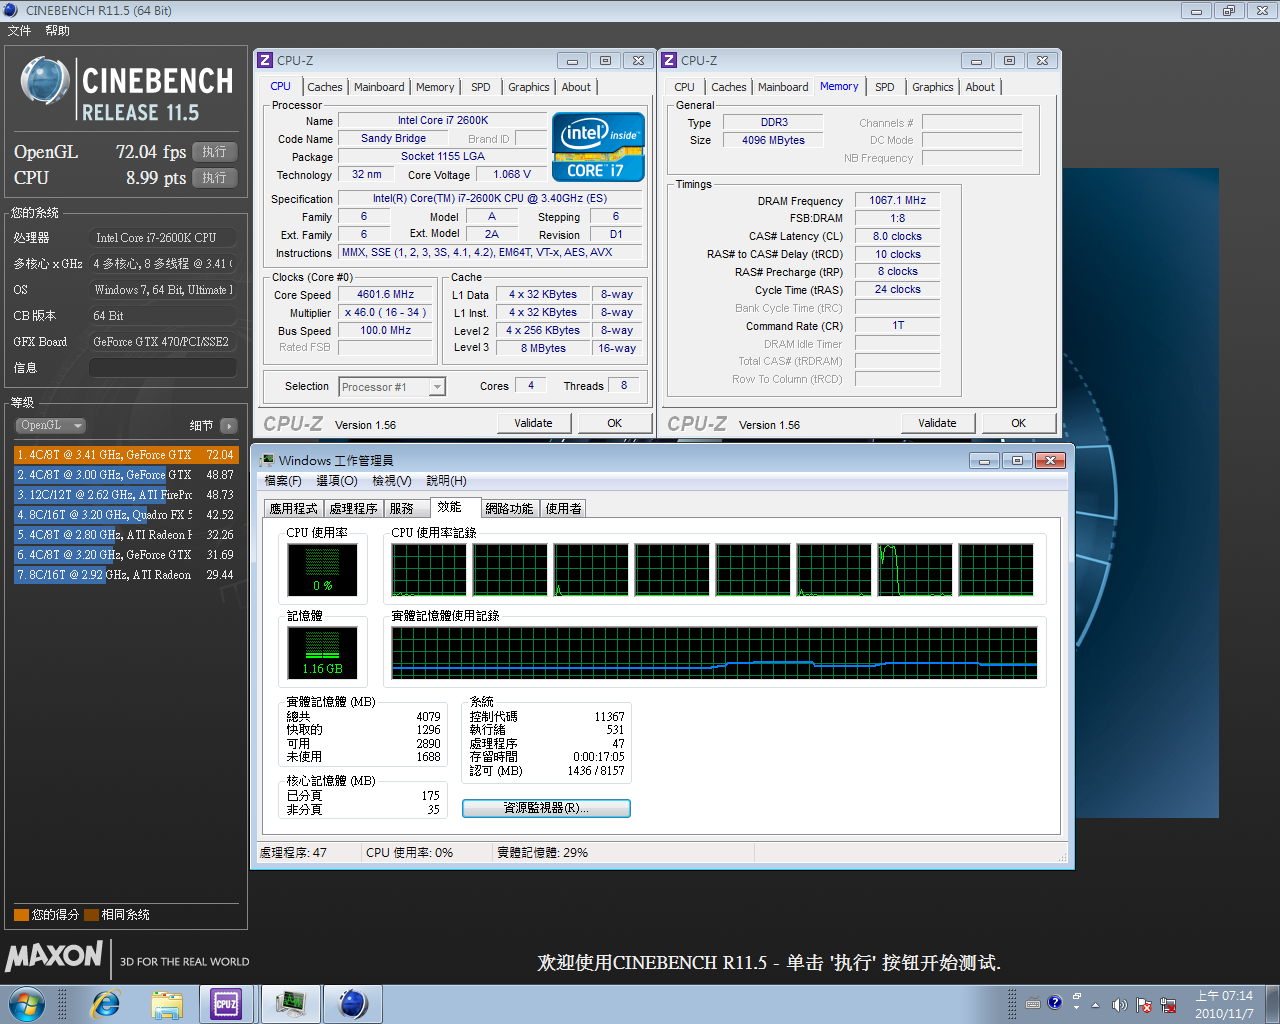1280x1024 pixels.
Task: Click Validate in left CPU-Z window
Action: pos(533,424)
